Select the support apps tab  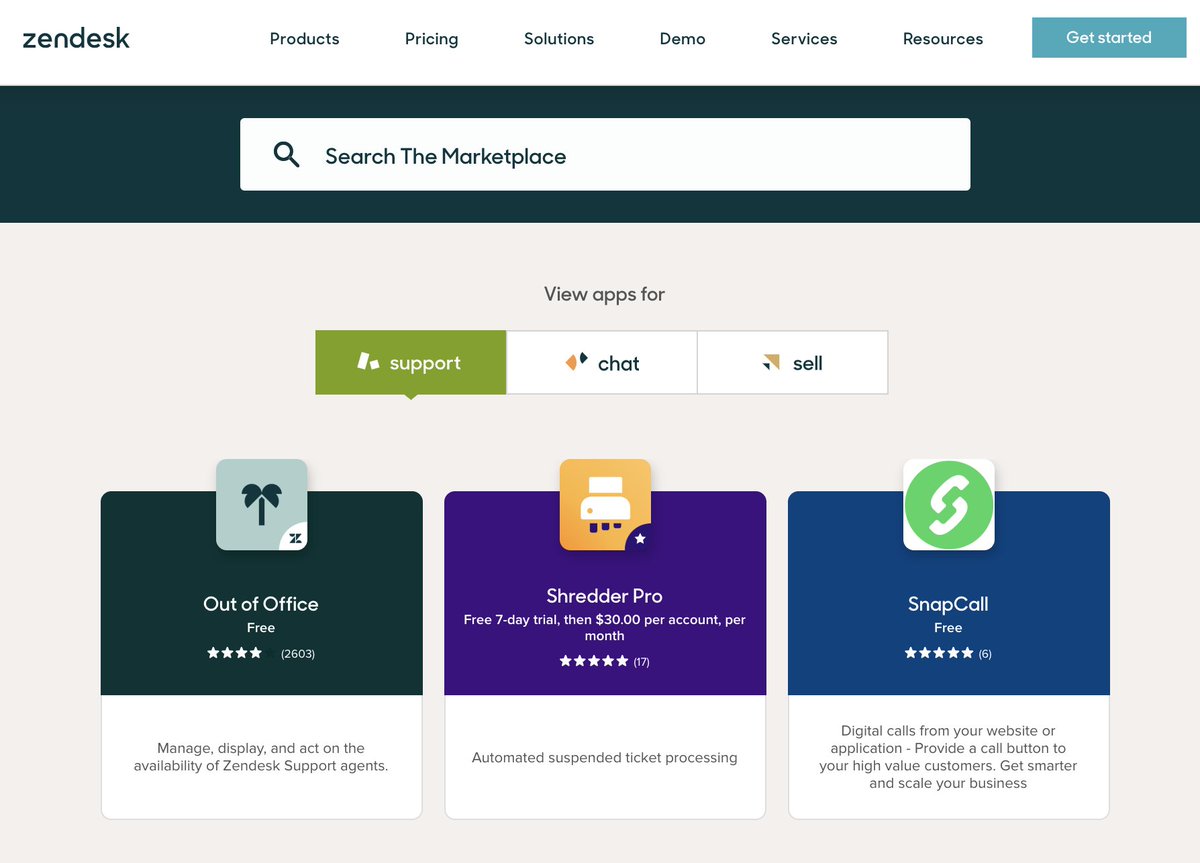click(x=411, y=362)
